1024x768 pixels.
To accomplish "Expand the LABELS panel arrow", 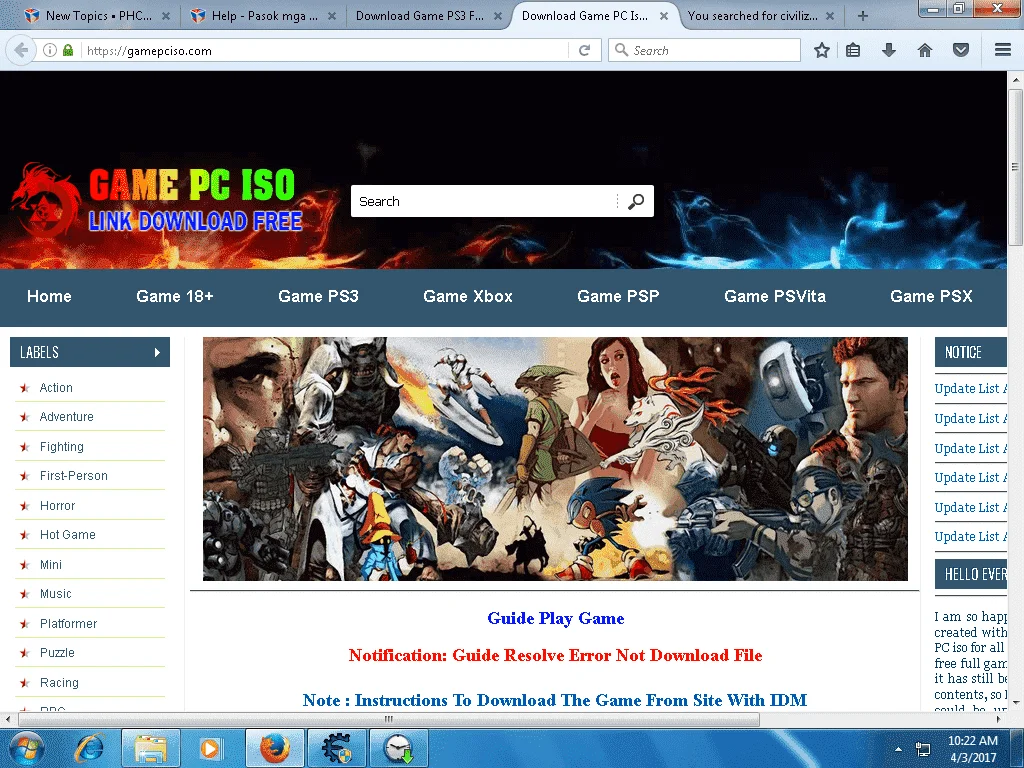I will [x=157, y=353].
